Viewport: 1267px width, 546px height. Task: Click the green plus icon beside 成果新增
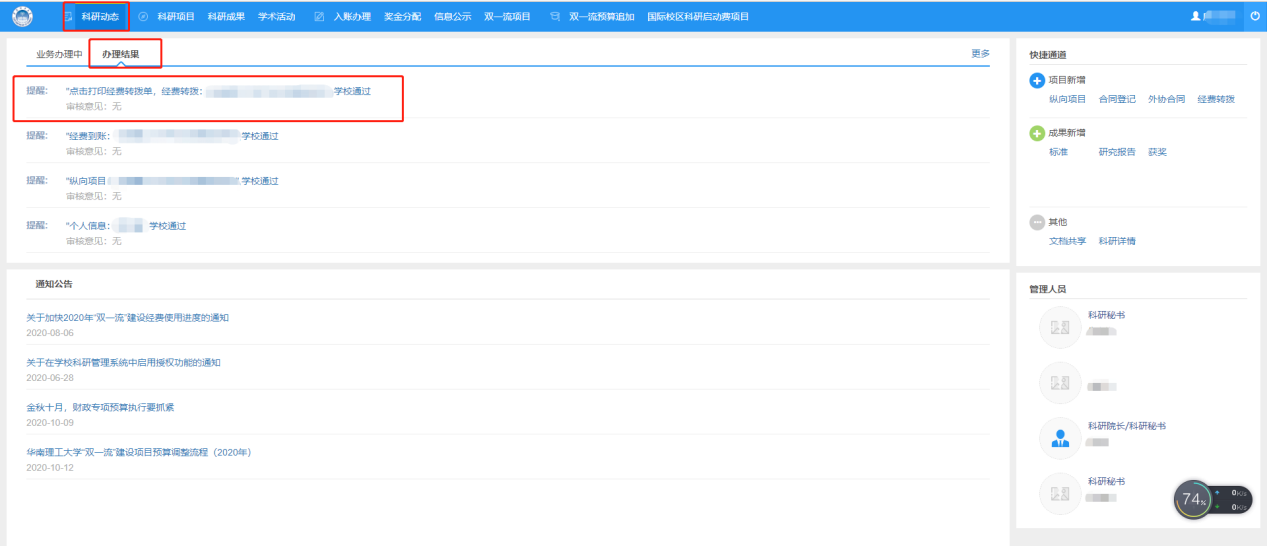[1037, 133]
